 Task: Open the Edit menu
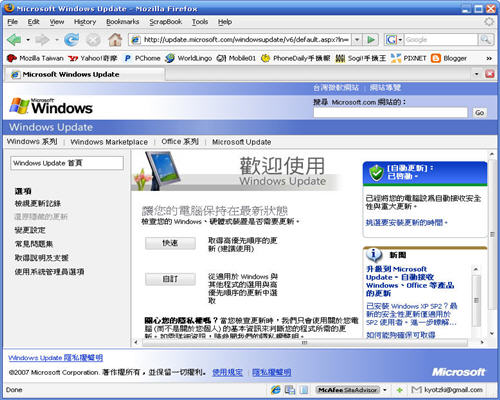[x=33, y=22]
